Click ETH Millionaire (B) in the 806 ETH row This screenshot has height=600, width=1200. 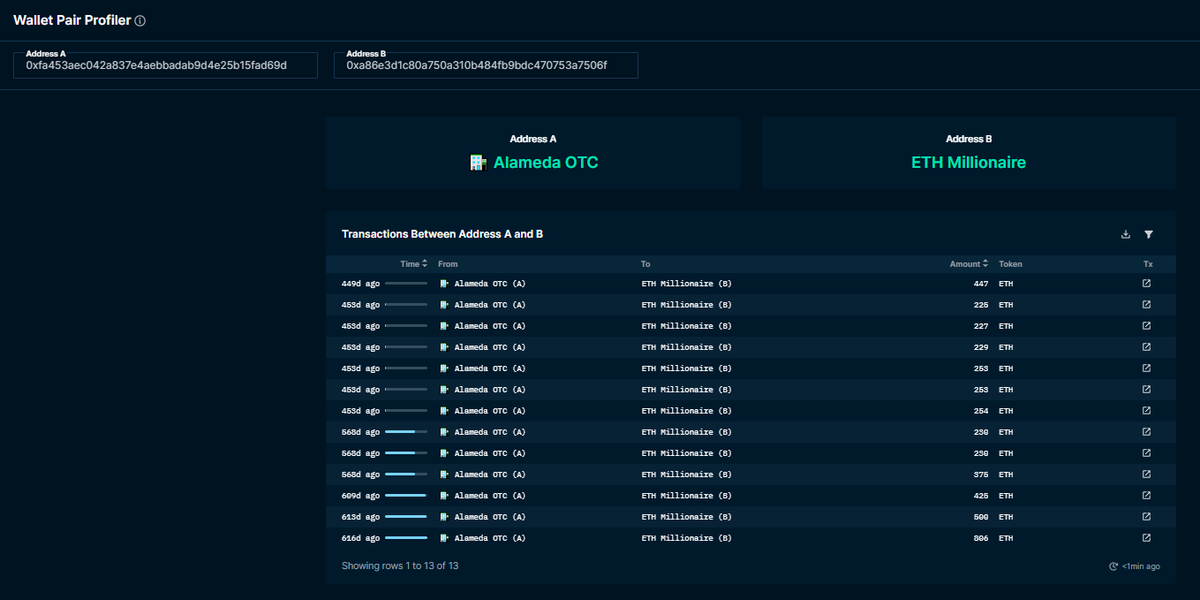pos(686,538)
